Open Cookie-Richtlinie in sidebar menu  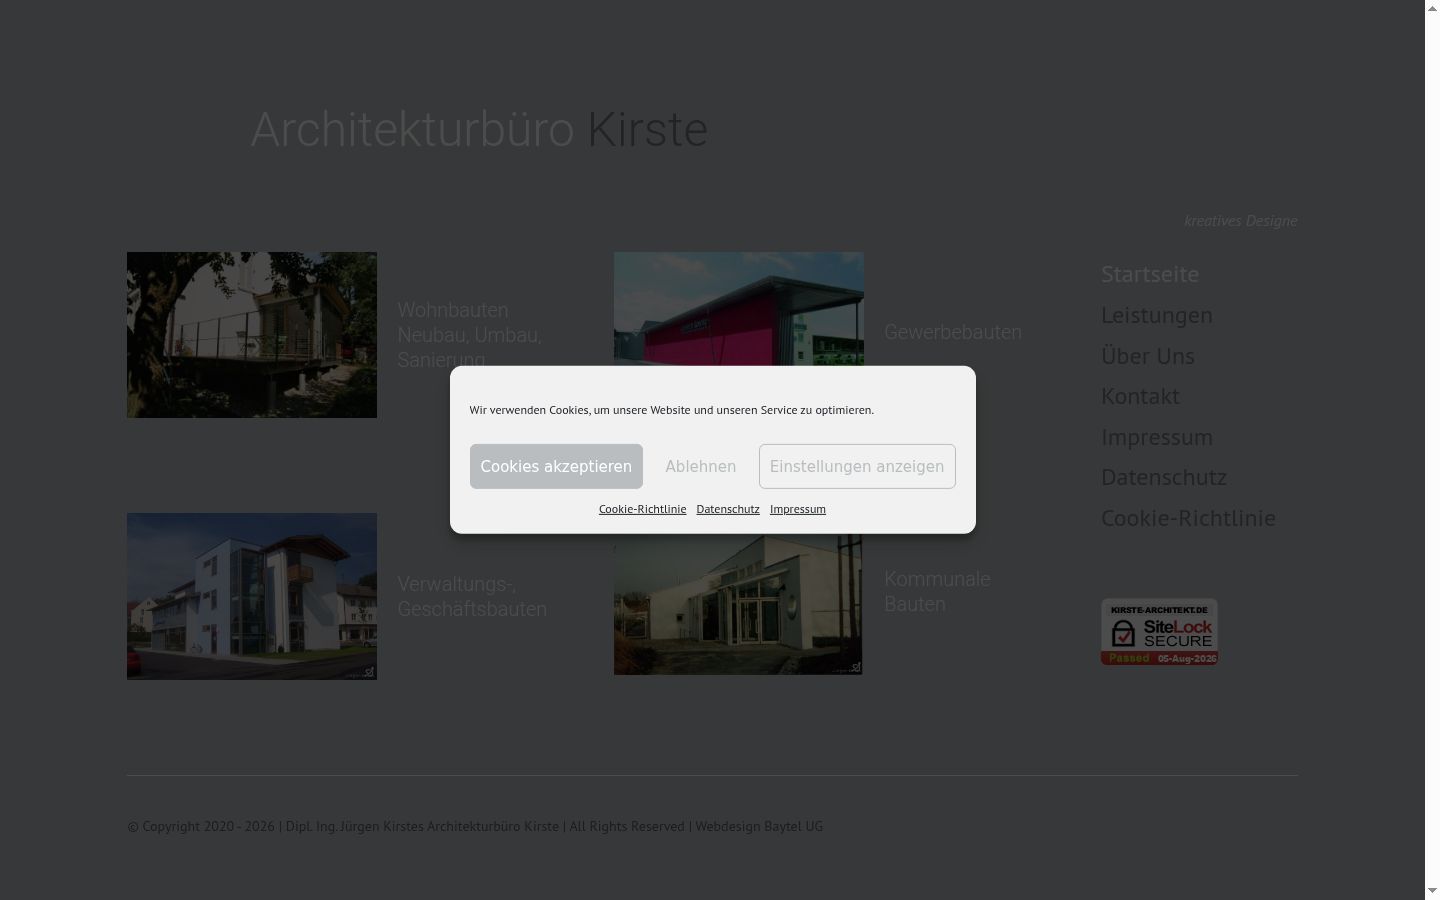(x=1188, y=518)
